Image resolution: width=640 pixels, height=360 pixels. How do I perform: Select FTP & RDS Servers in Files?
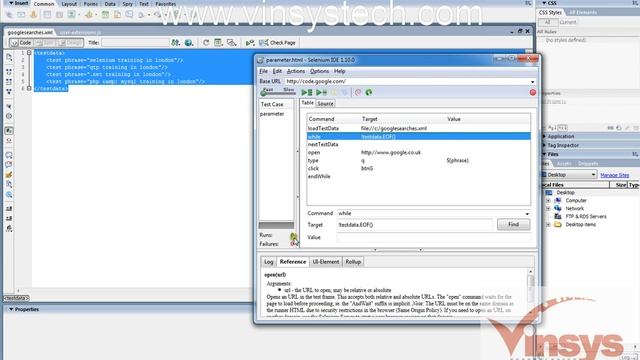click(x=586, y=217)
